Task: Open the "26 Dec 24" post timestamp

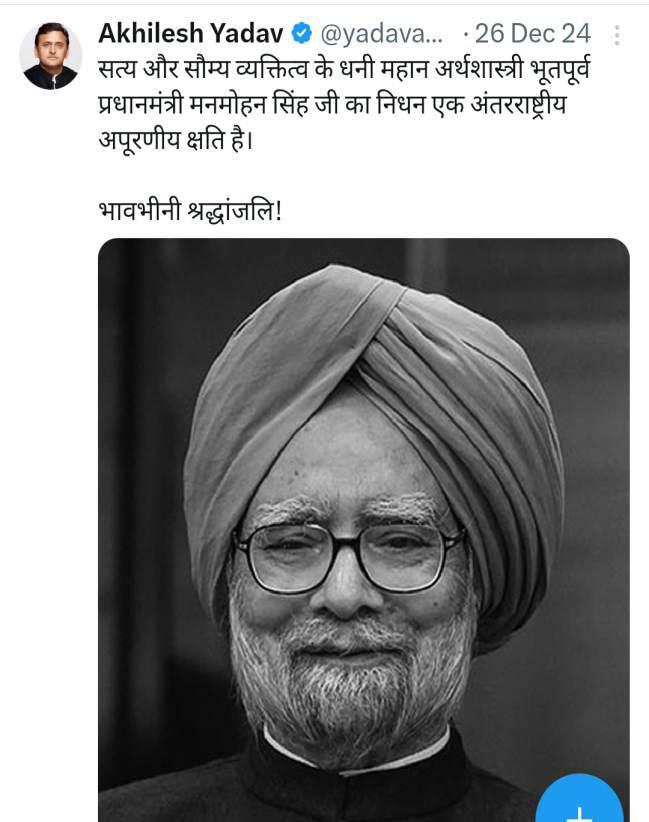Action: pyautogui.click(x=533, y=34)
